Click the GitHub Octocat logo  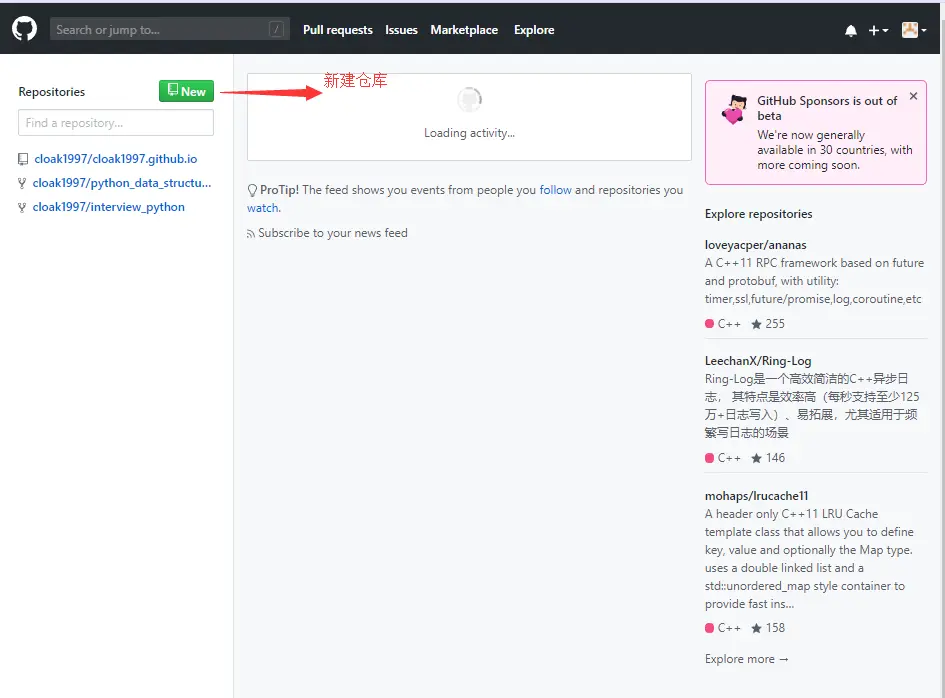24,29
